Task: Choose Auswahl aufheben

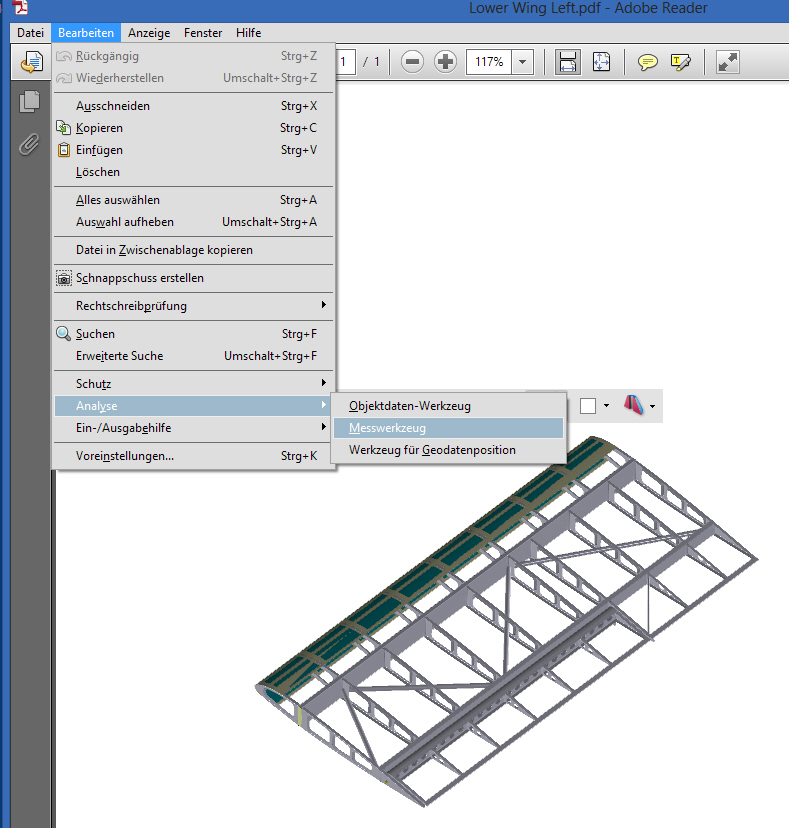Action: point(194,222)
